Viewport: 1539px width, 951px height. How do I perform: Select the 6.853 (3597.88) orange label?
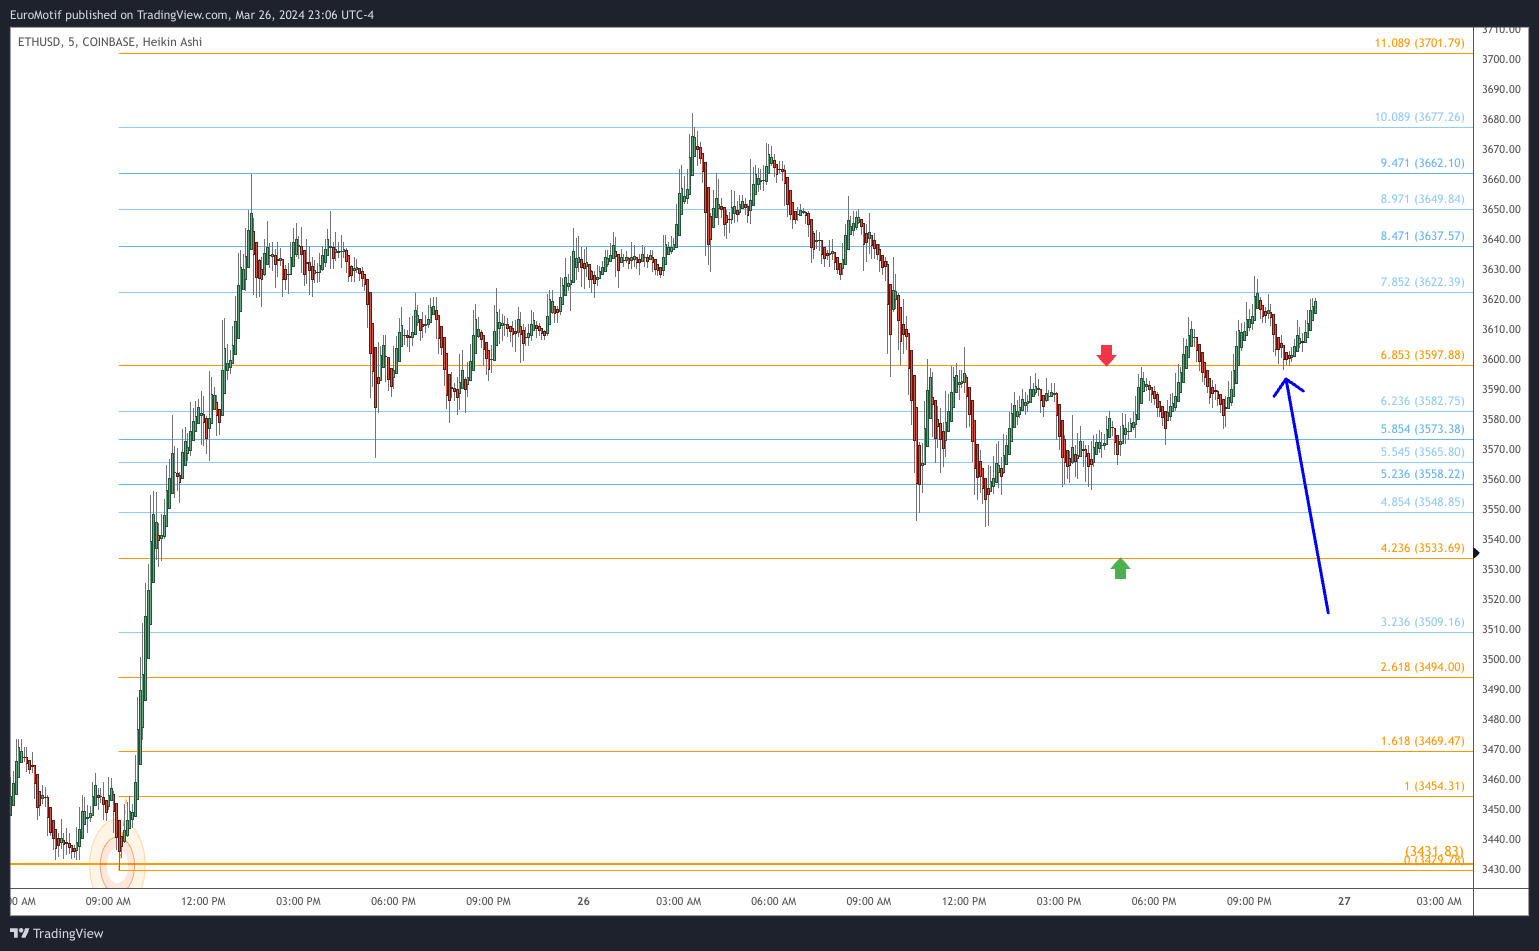(1422, 355)
